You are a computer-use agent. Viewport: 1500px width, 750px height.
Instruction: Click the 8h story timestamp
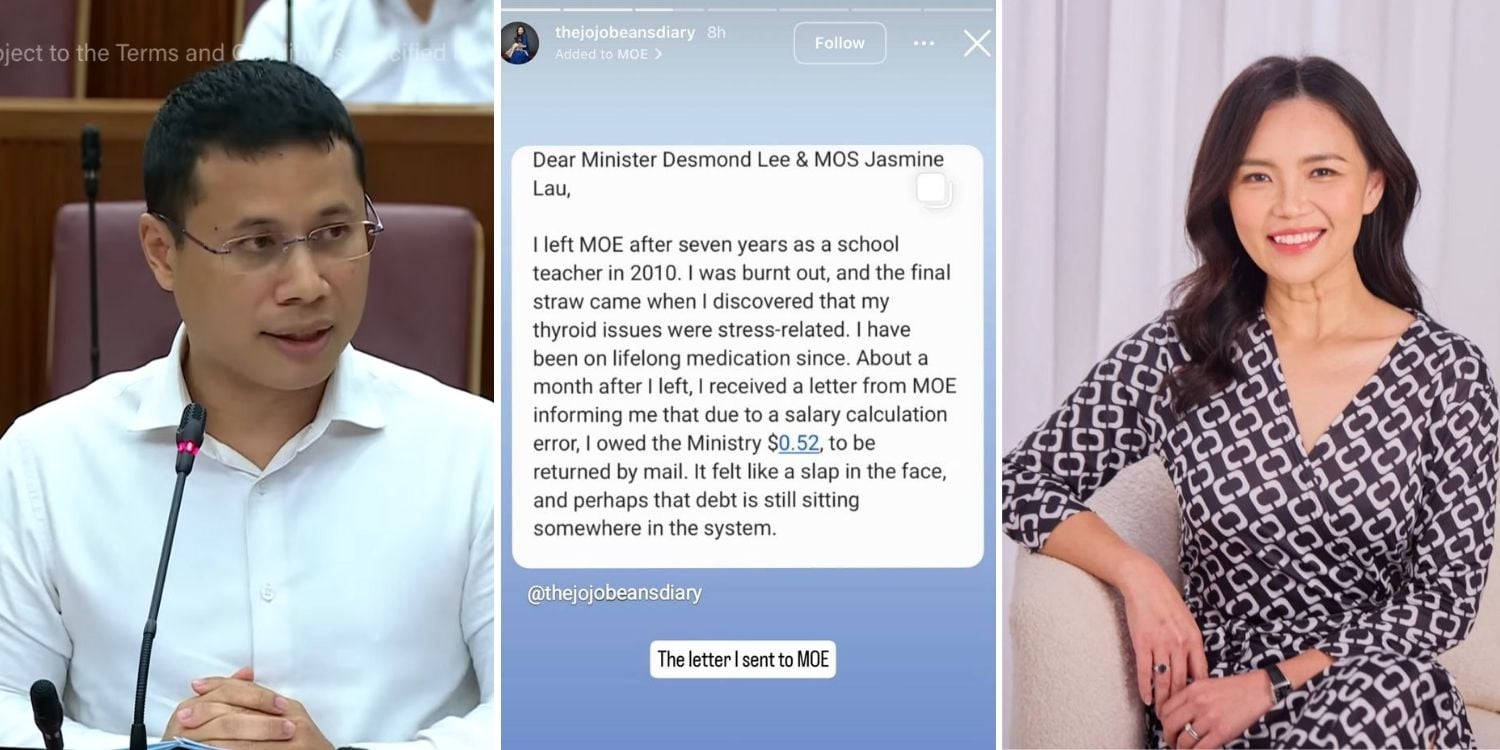point(716,32)
